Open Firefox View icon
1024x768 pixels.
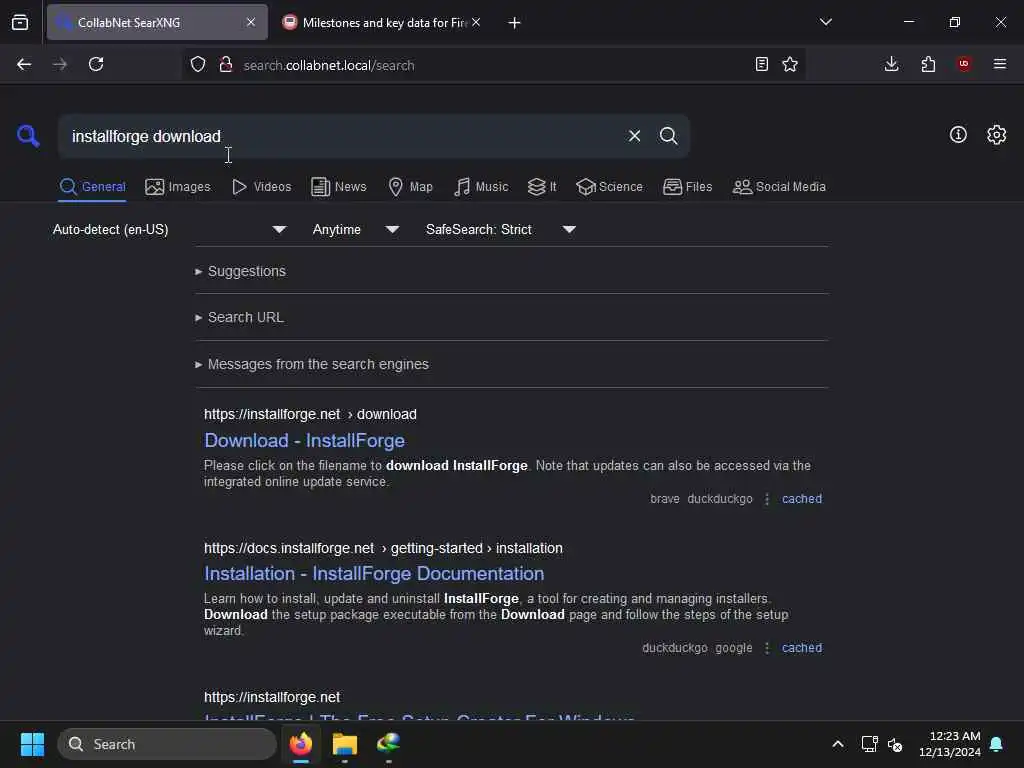point(20,22)
